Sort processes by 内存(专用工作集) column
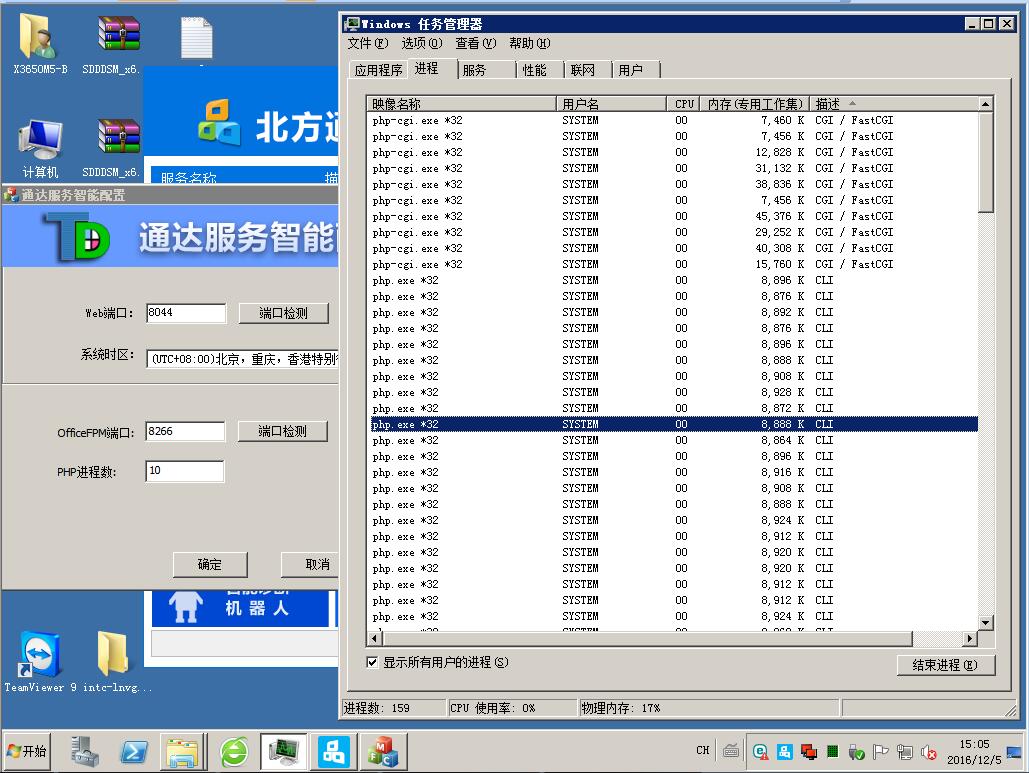The width and height of the screenshot is (1029, 773). 755,103
